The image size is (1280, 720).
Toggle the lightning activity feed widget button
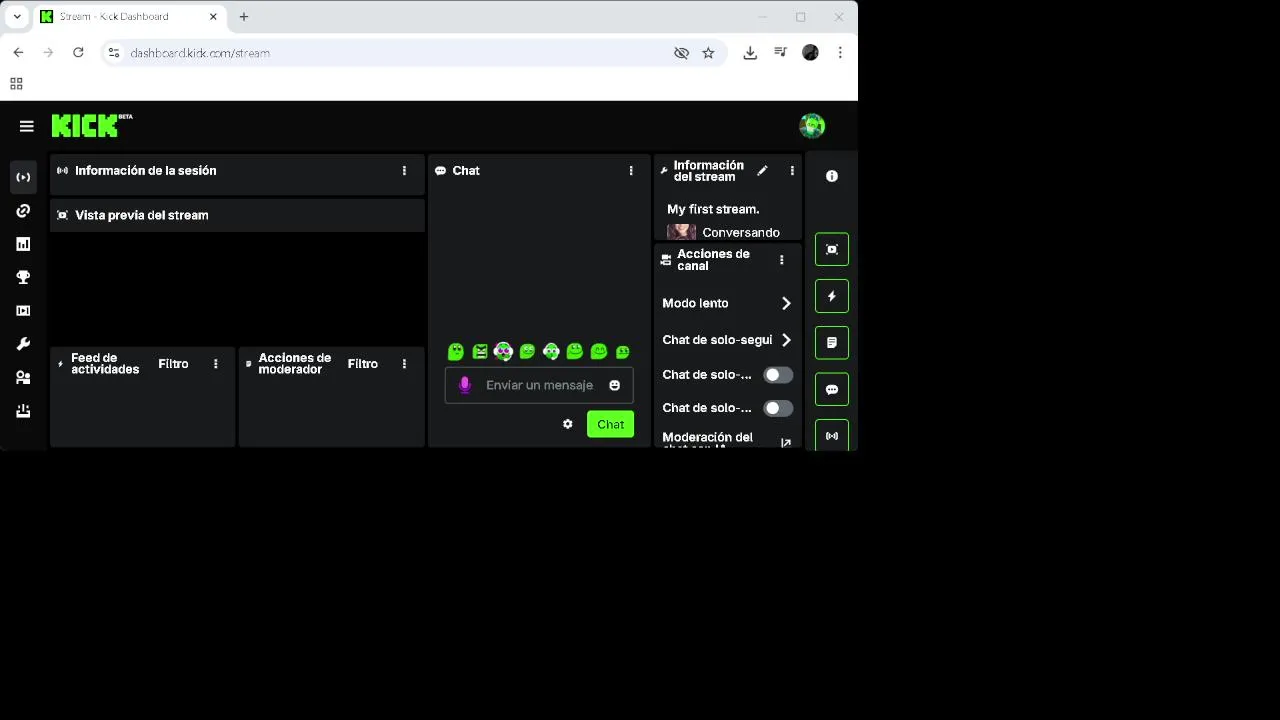coord(832,296)
